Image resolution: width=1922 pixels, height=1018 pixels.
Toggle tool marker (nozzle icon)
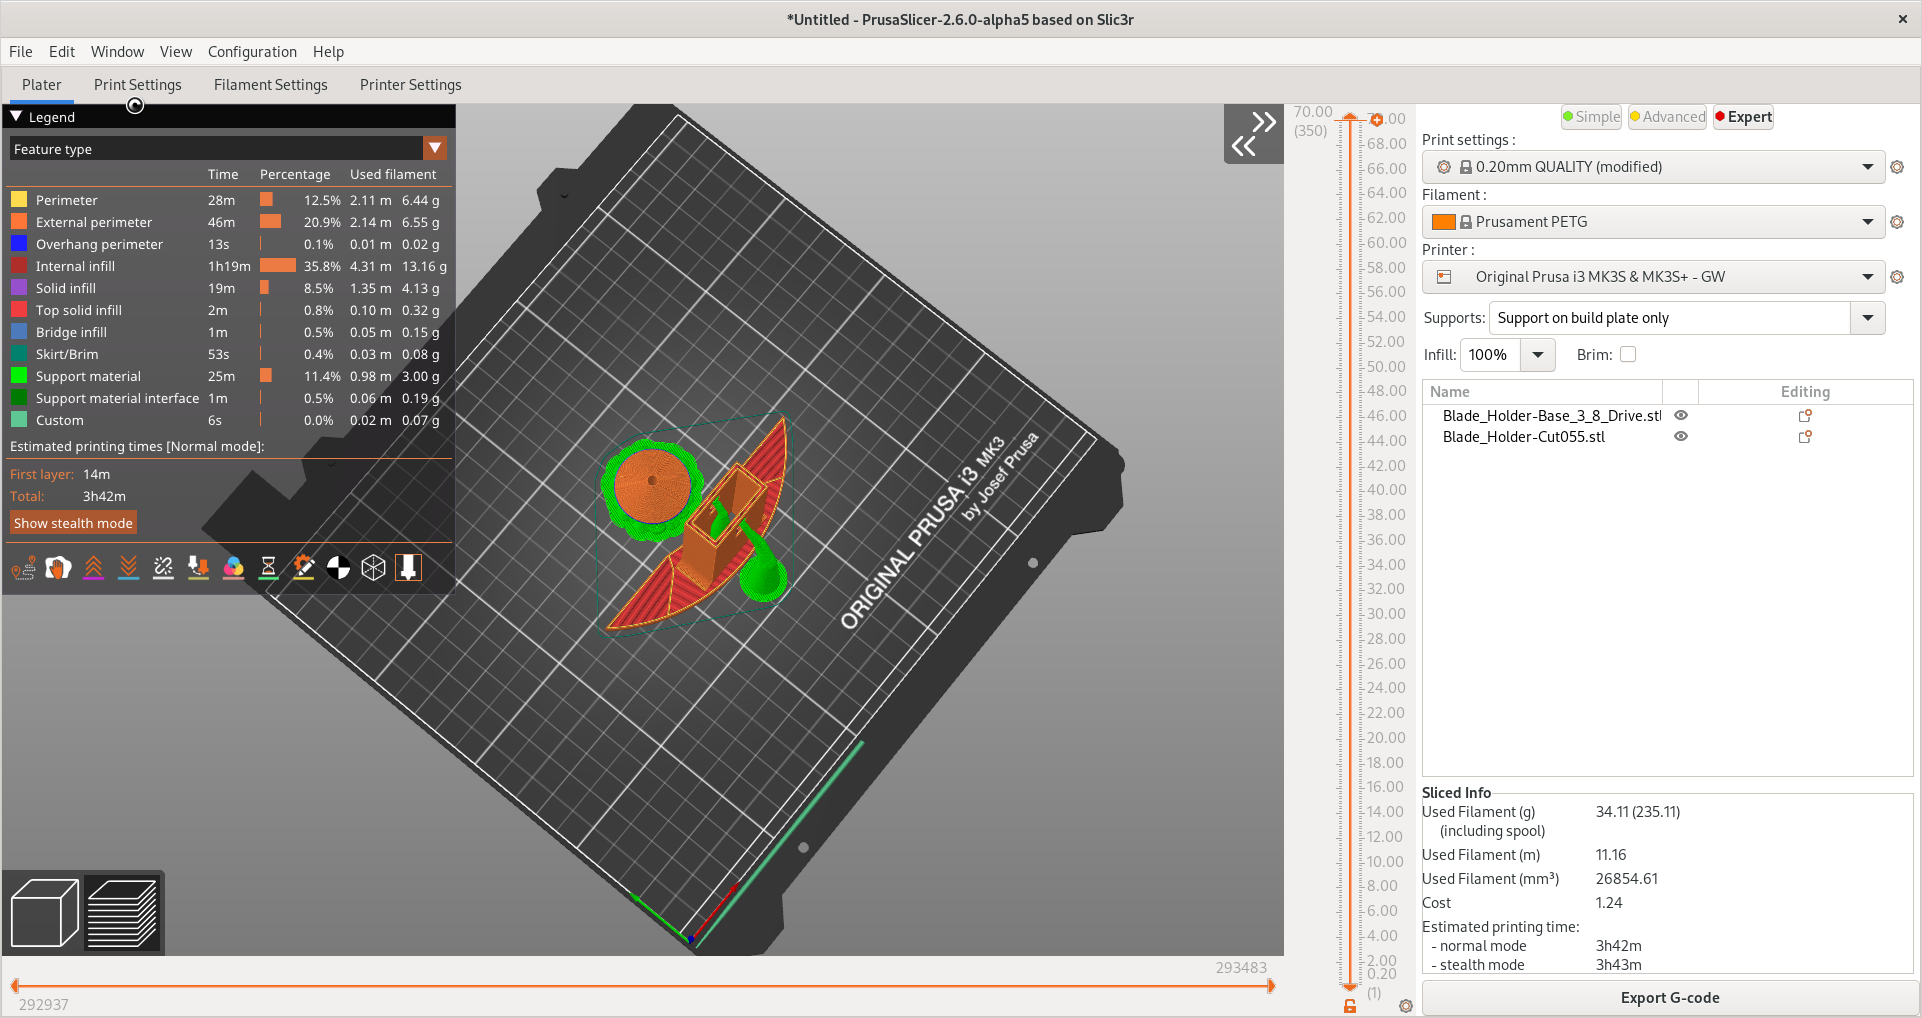pyautogui.click(x=409, y=568)
